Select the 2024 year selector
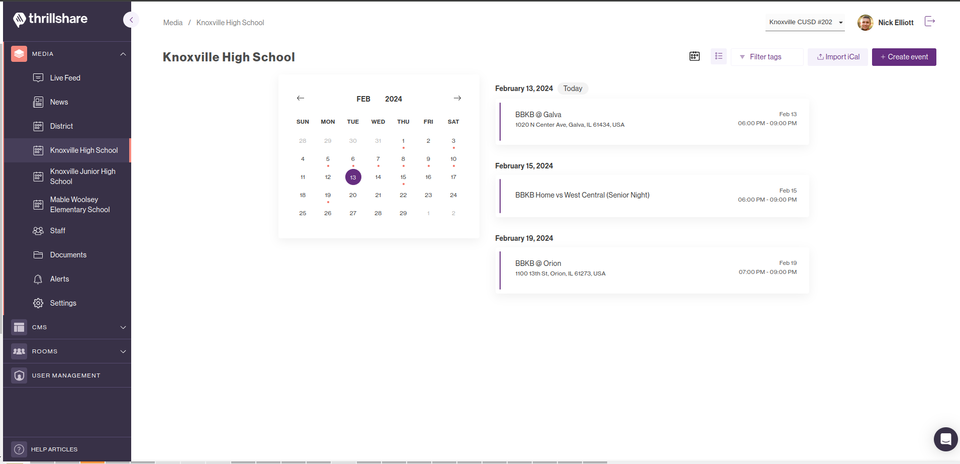 394,99
